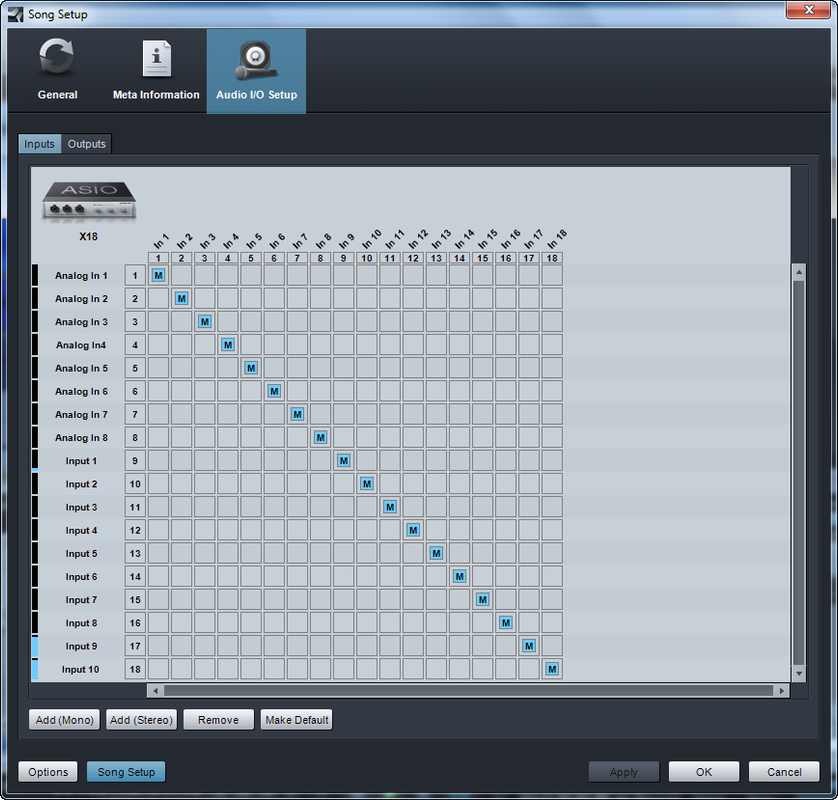Apply the audio I/O changes
Image resolution: width=838 pixels, height=800 pixels.
624,772
